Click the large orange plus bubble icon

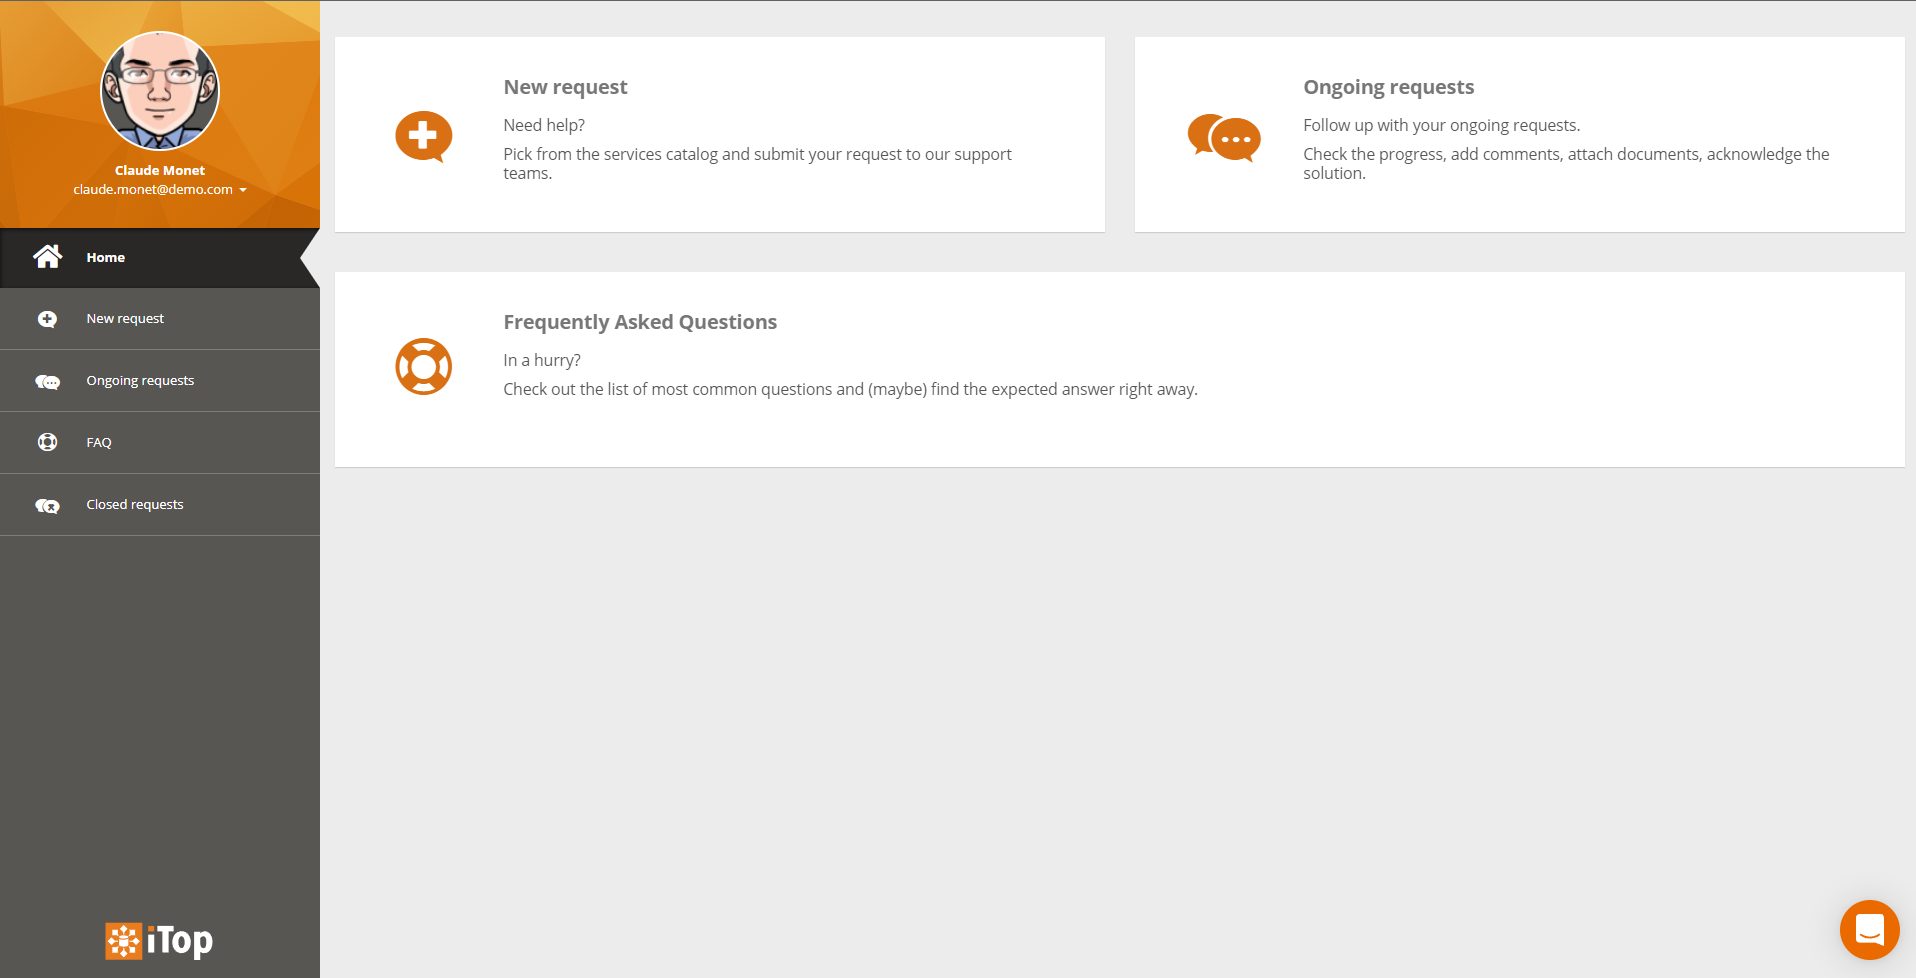[423, 136]
